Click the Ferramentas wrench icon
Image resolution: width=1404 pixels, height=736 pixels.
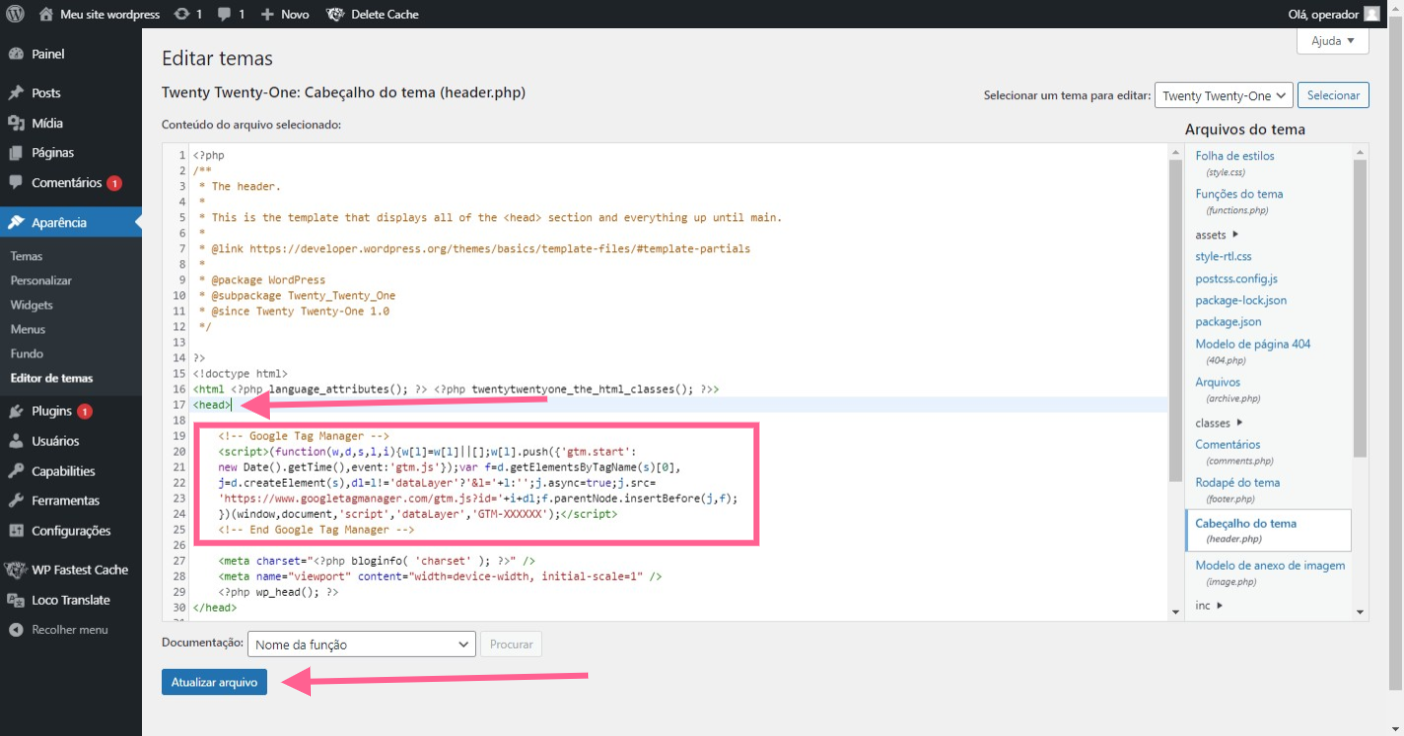click(x=15, y=500)
